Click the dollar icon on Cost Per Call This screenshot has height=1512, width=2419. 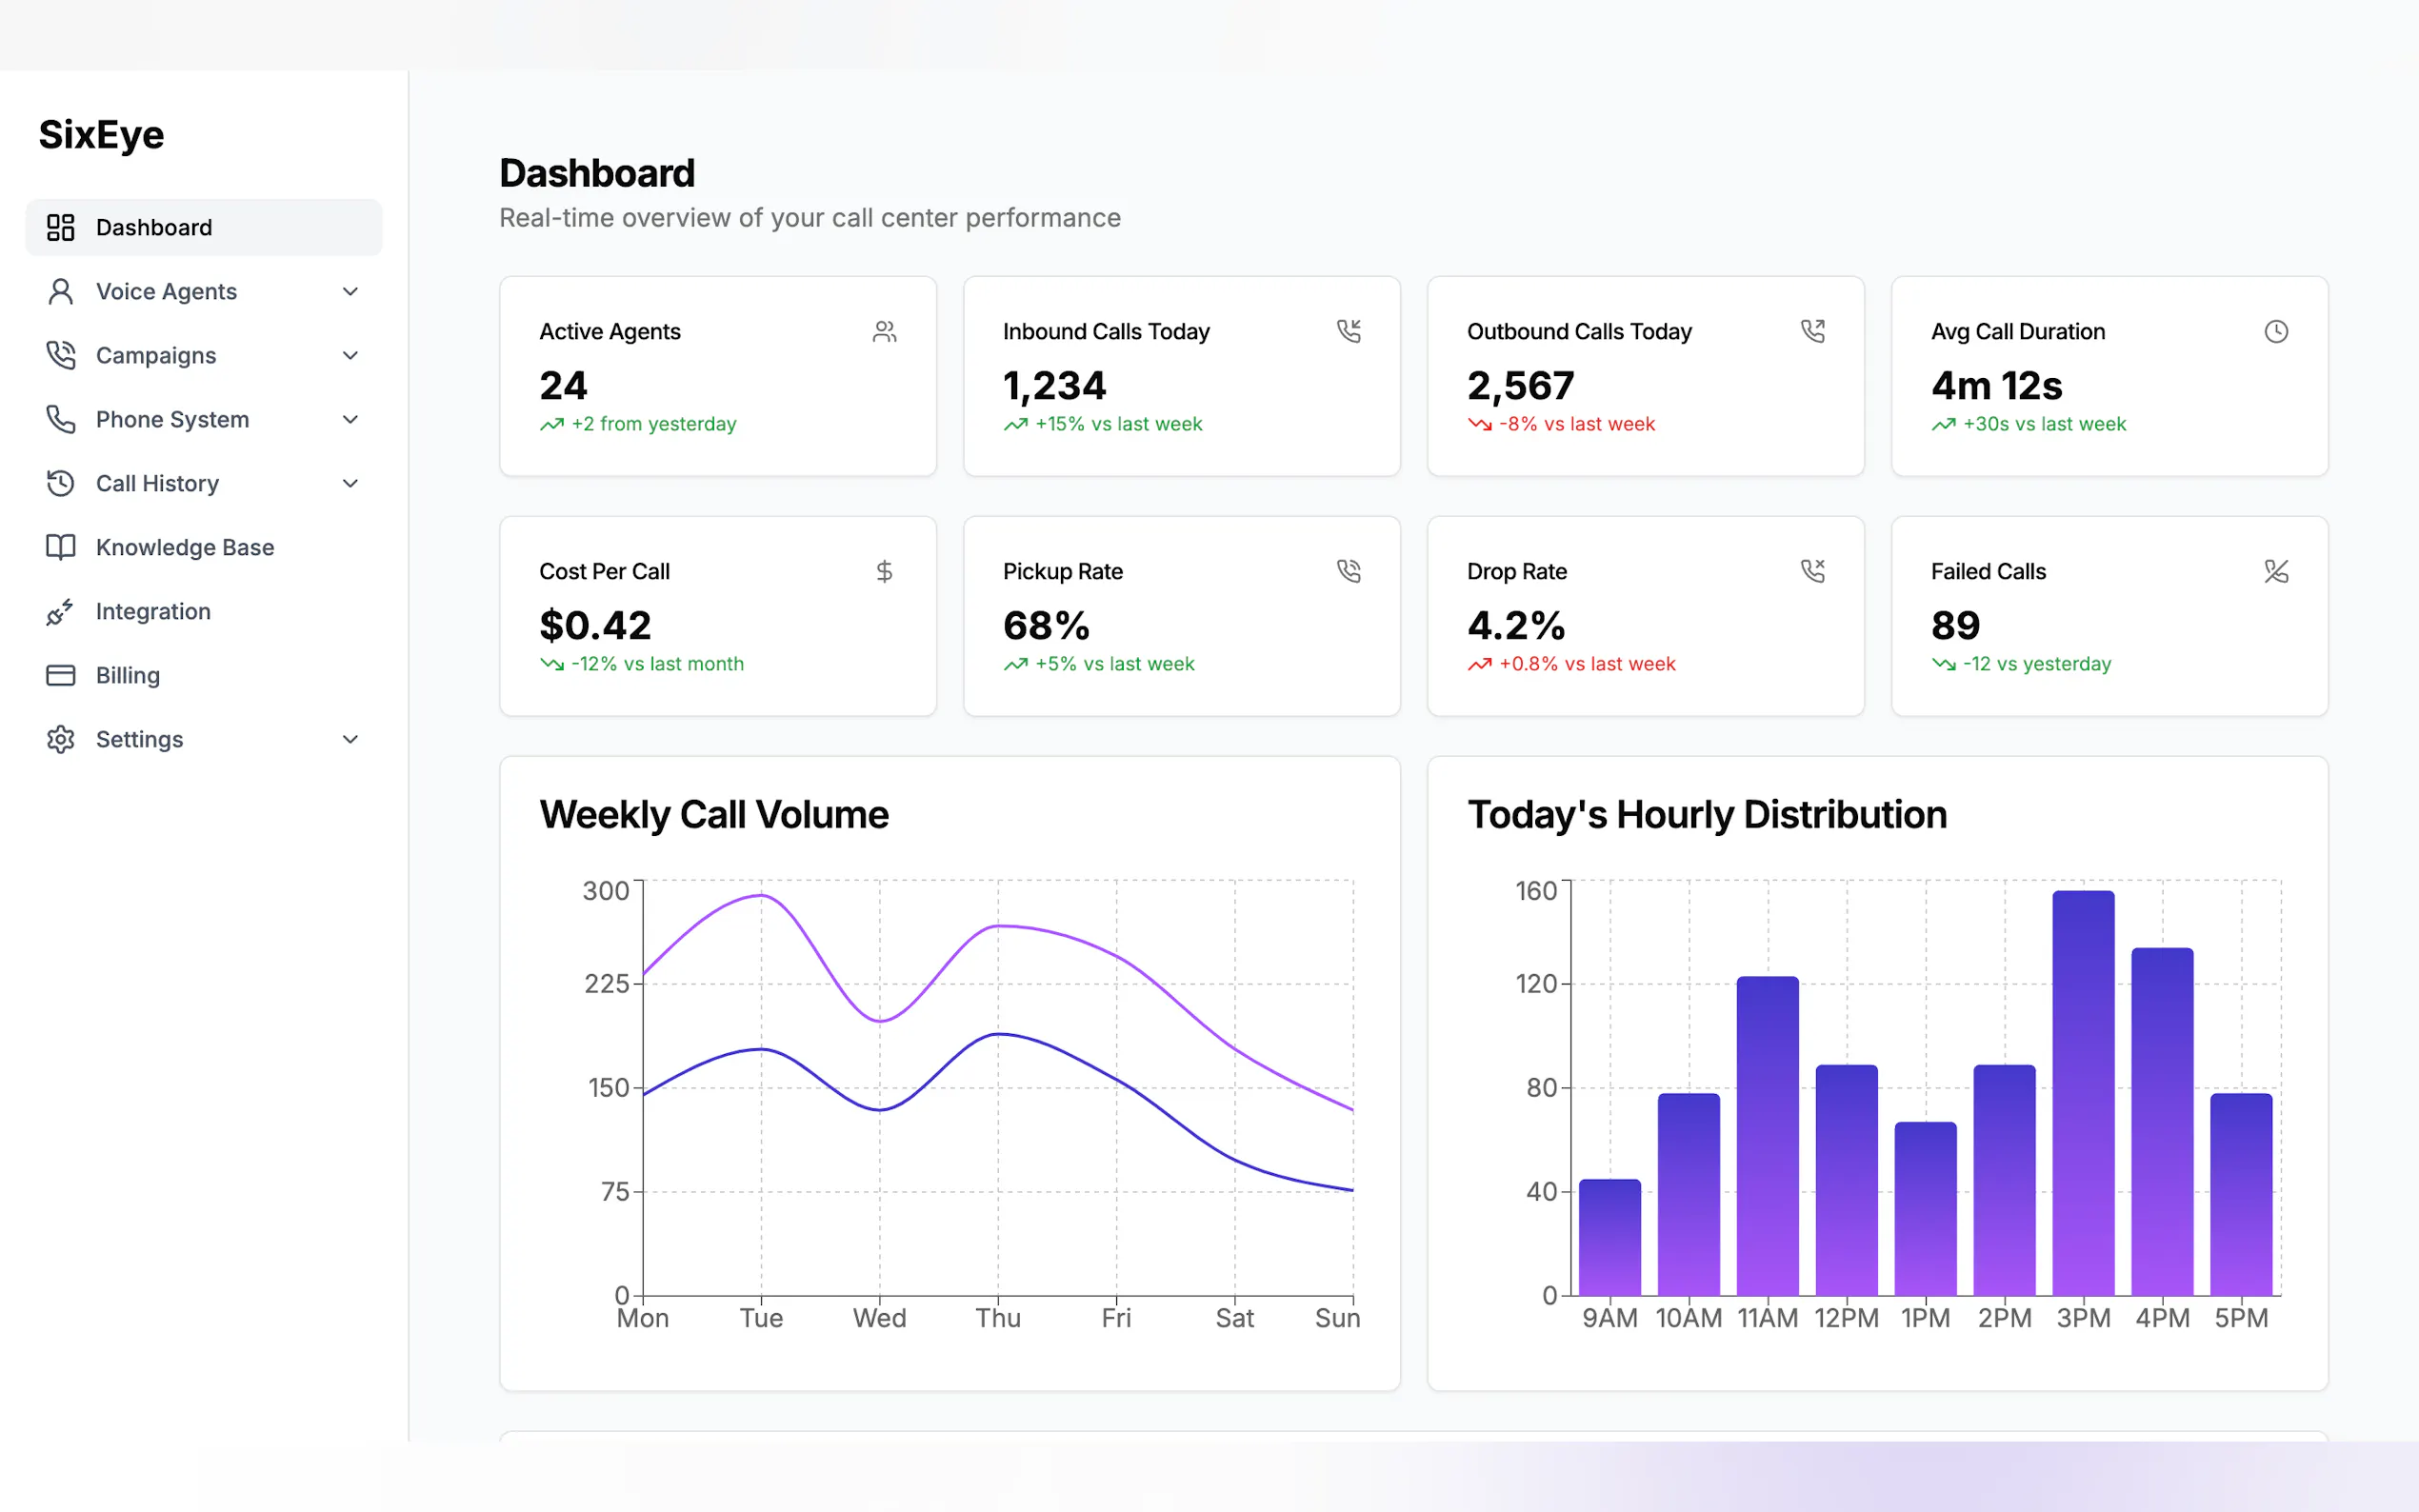pos(884,571)
